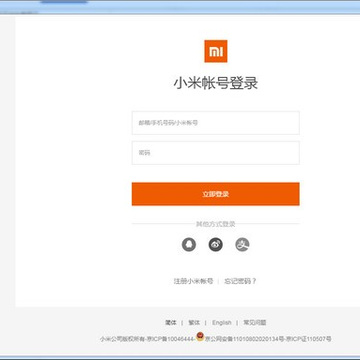Click the police badge icon in footer
Image resolution: width=360 pixels, height=360 pixels.
[x=200, y=337]
